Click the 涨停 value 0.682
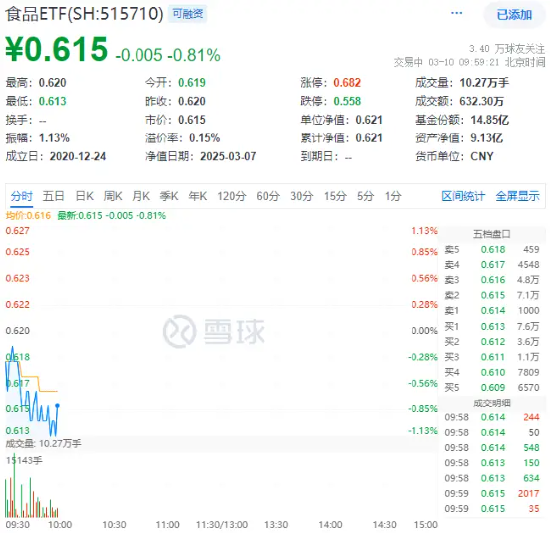Viewport: 550px width, 534px height. tap(347, 83)
